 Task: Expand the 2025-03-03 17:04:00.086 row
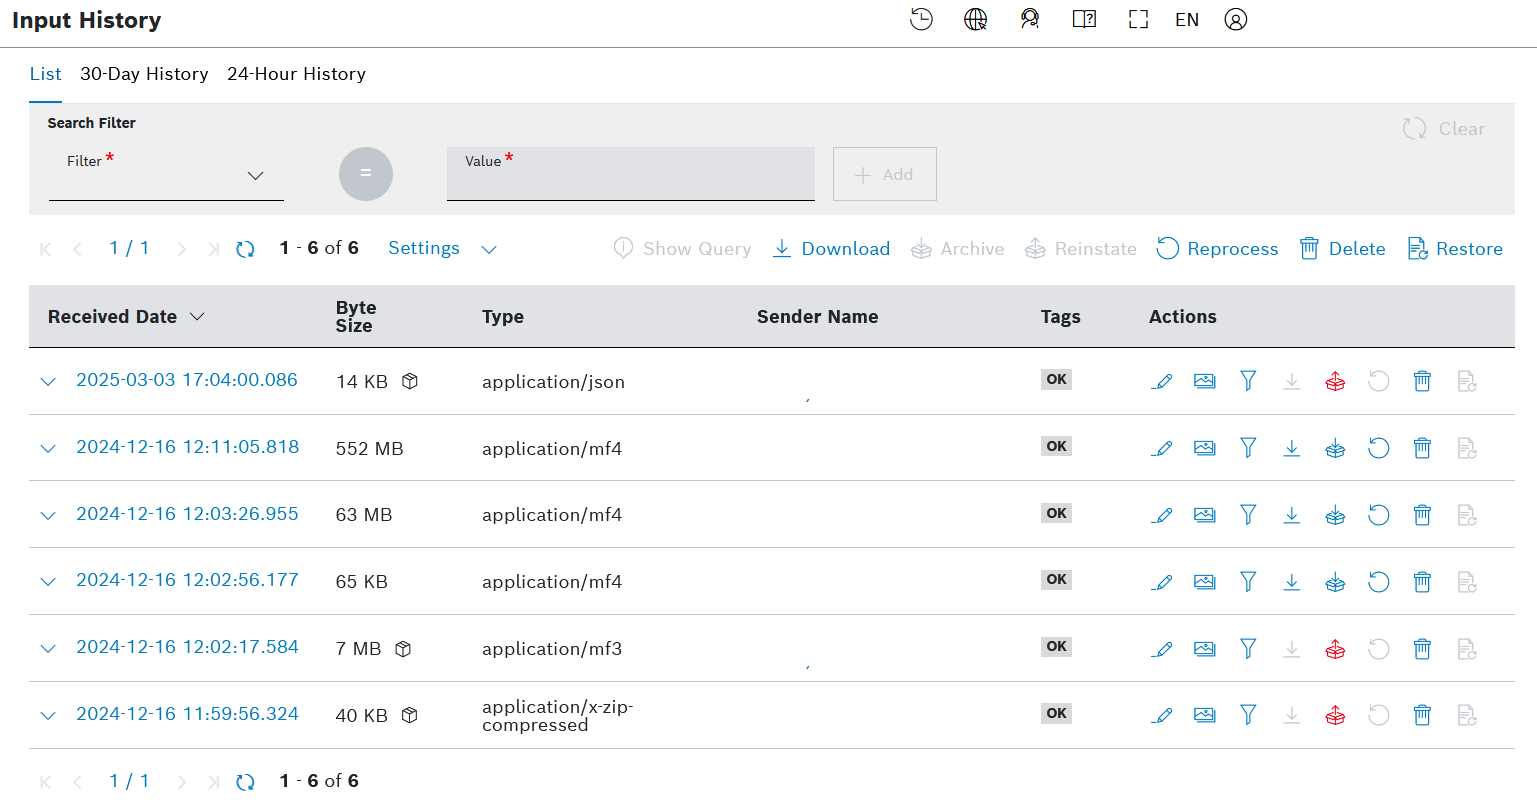click(48, 382)
